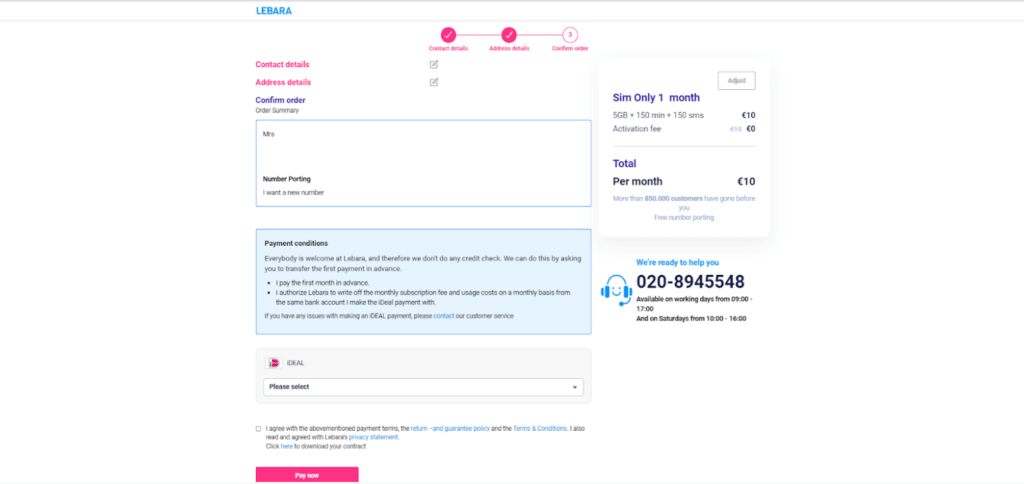The width and height of the screenshot is (1024, 484).
Task: Click 'here' to download your contract
Action: [x=287, y=446]
